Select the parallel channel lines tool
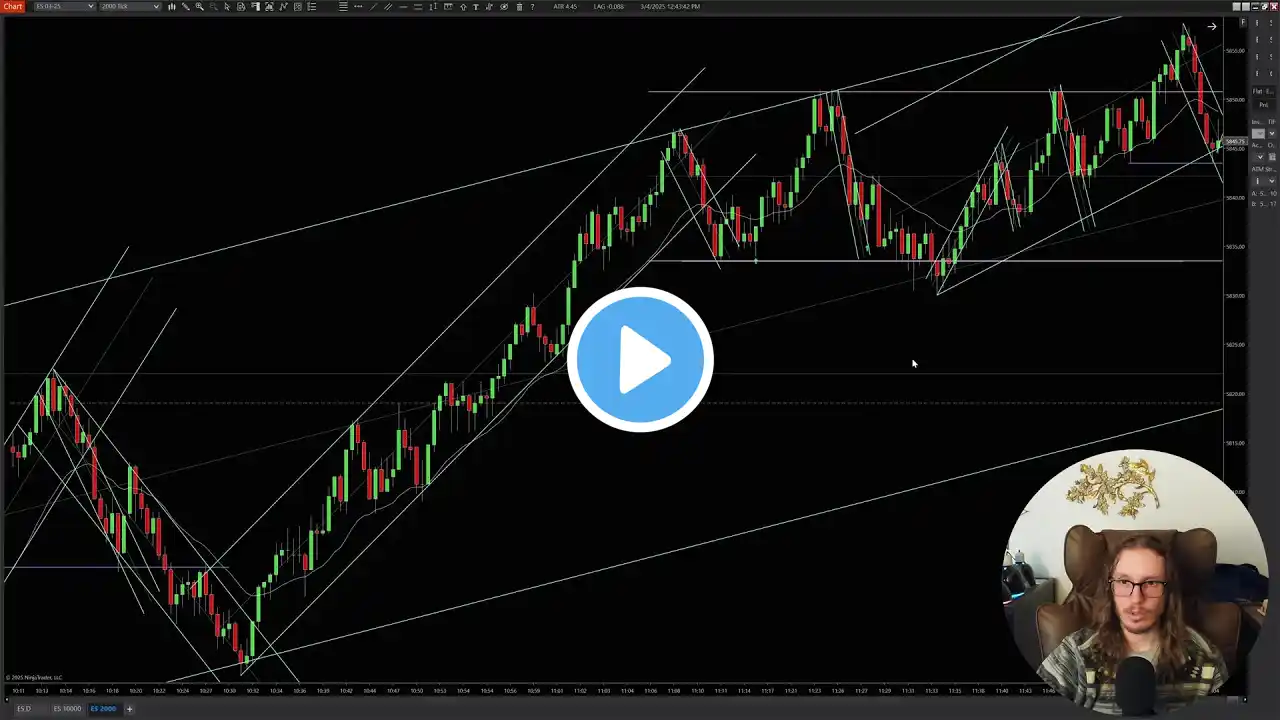Image resolution: width=1280 pixels, height=720 pixels. coord(388,6)
